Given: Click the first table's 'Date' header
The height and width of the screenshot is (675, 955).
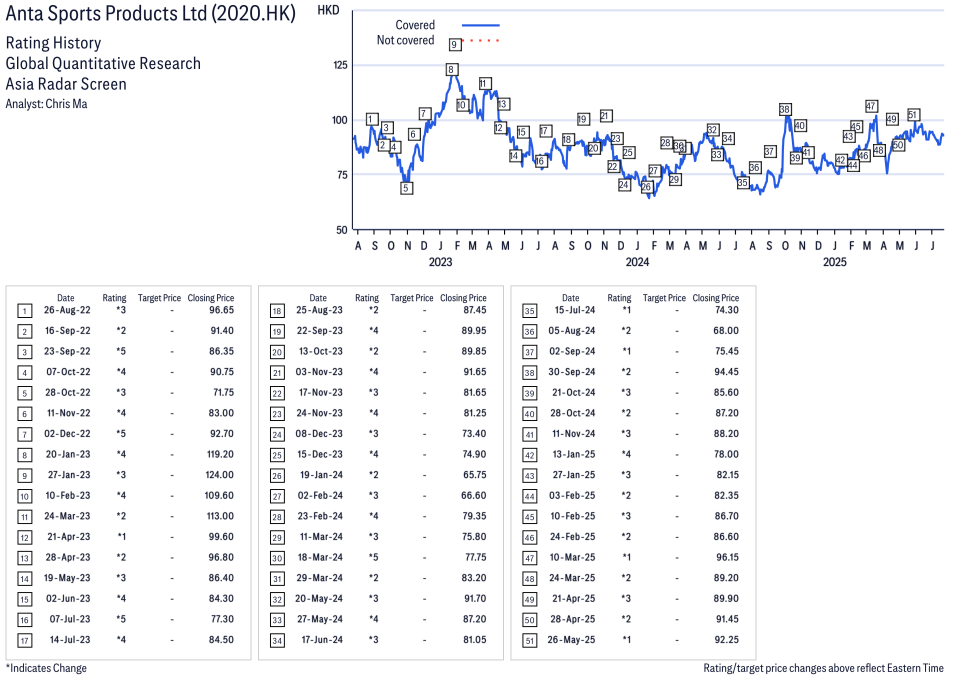Looking at the screenshot, I should point(66,298).
